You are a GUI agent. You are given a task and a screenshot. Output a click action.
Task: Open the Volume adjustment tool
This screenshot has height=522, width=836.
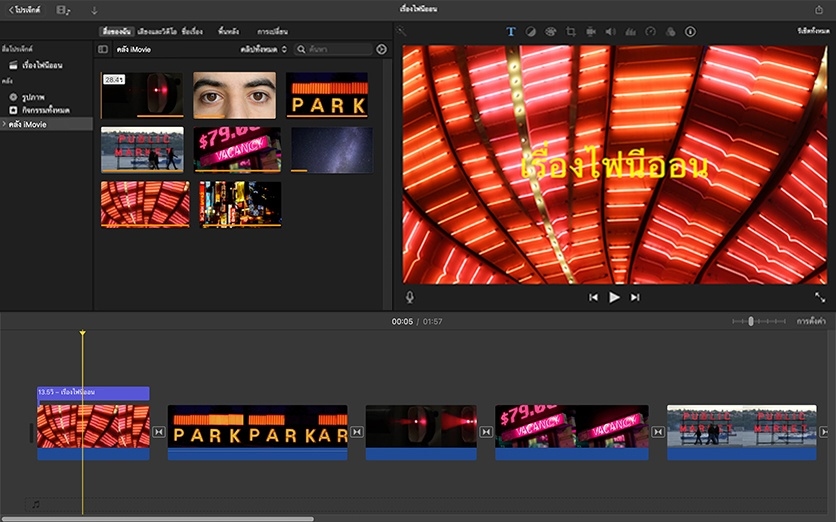[610, 31]
